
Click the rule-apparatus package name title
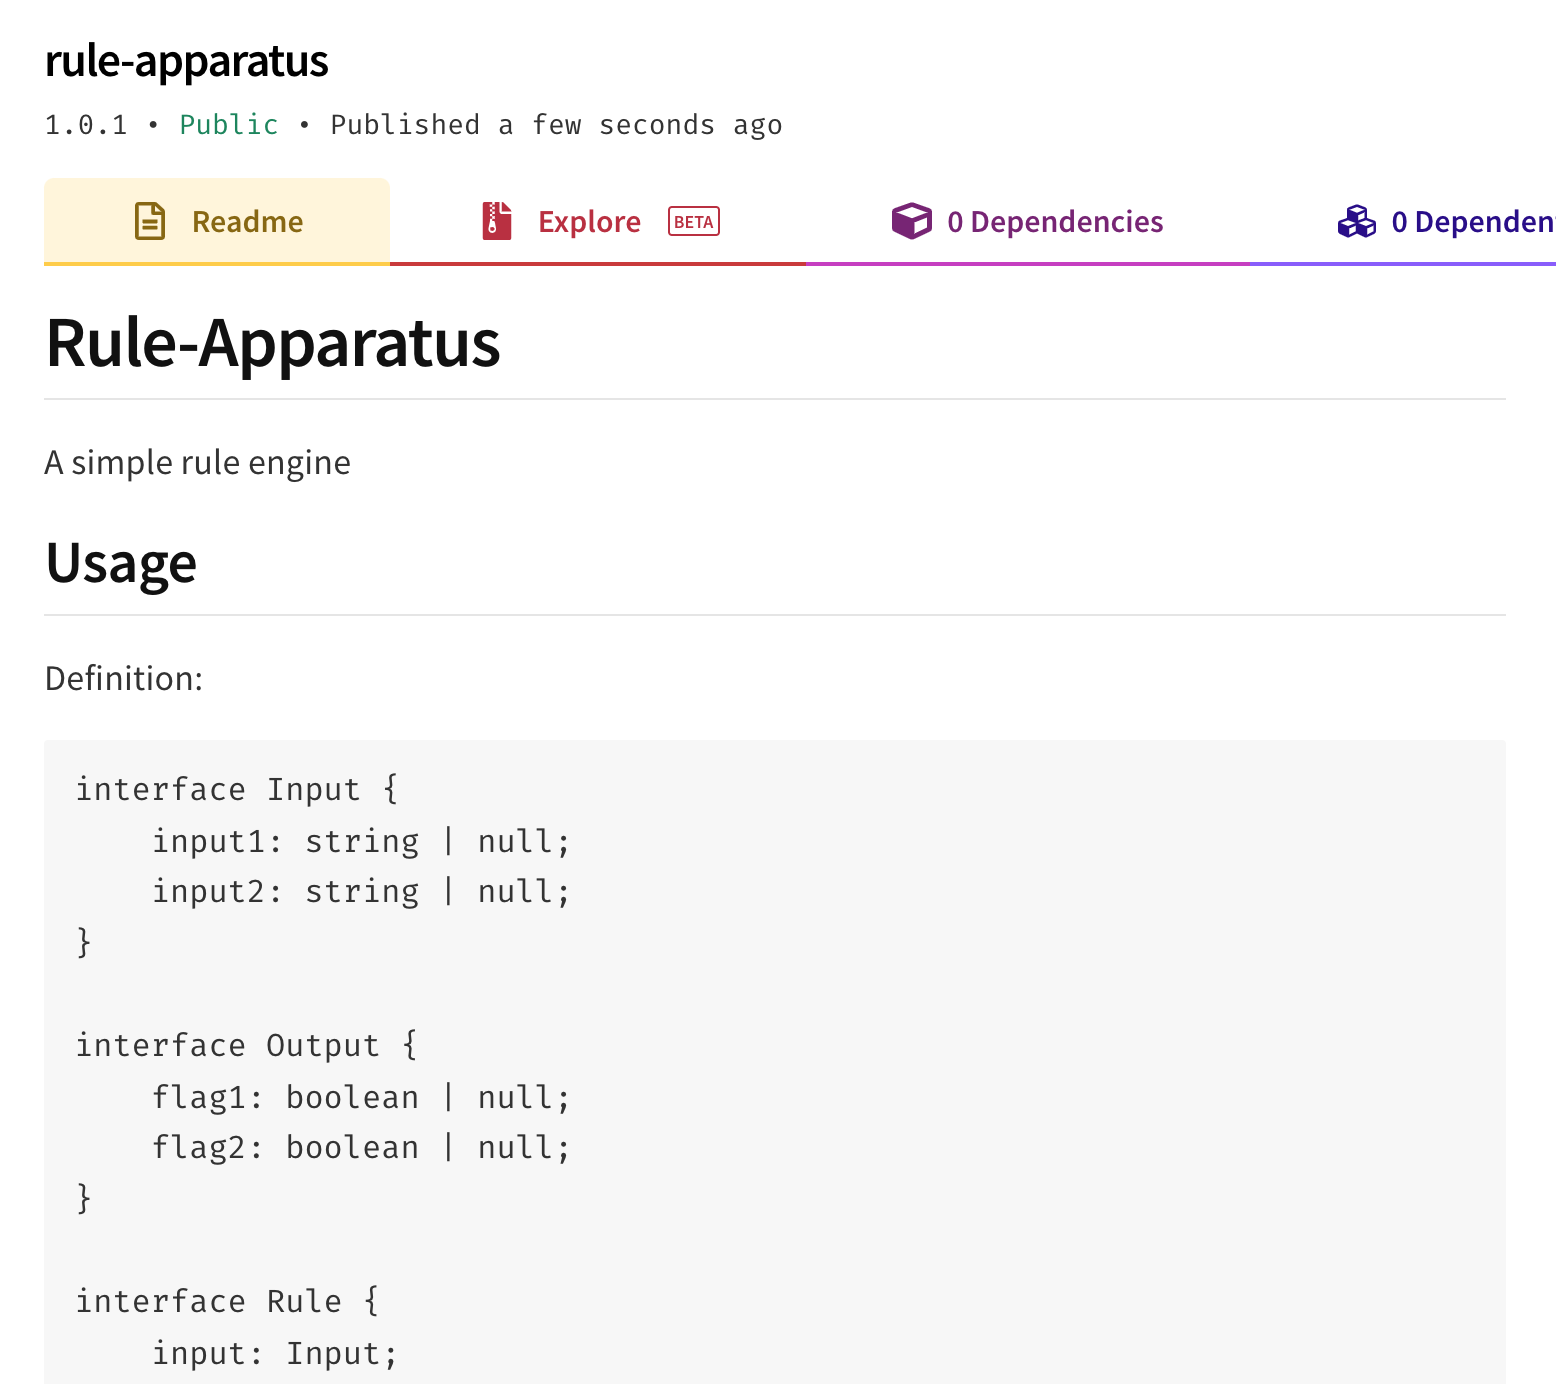tap(187, 61)
